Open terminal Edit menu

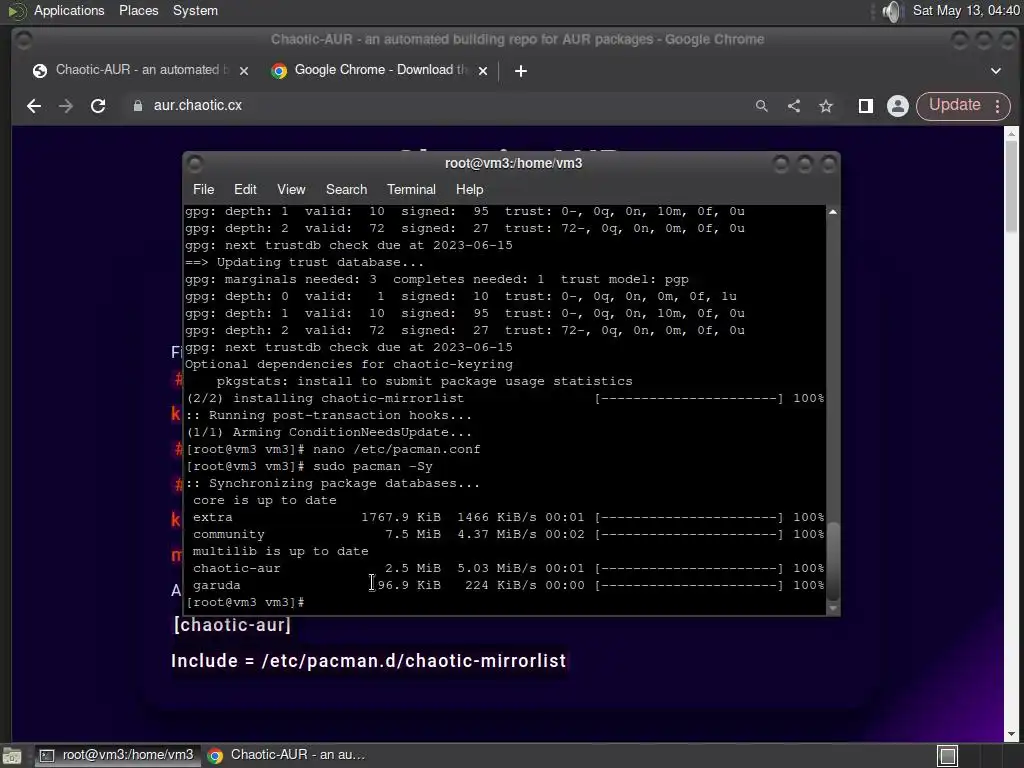245,189
